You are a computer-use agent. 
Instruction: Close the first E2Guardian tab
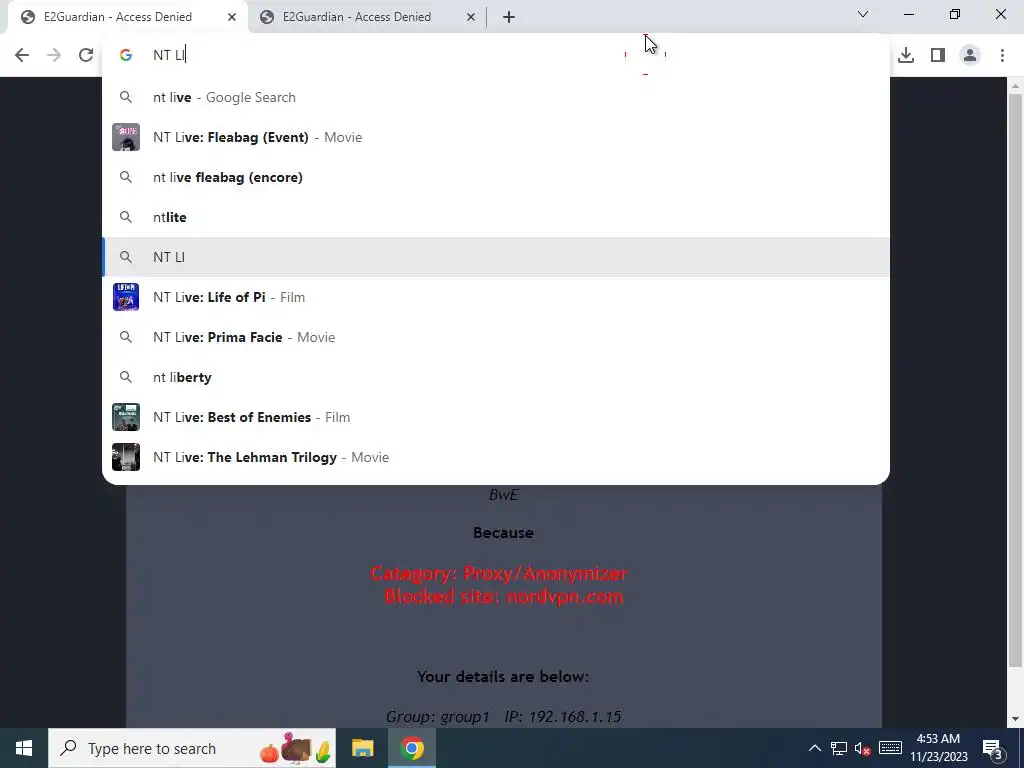232,17
